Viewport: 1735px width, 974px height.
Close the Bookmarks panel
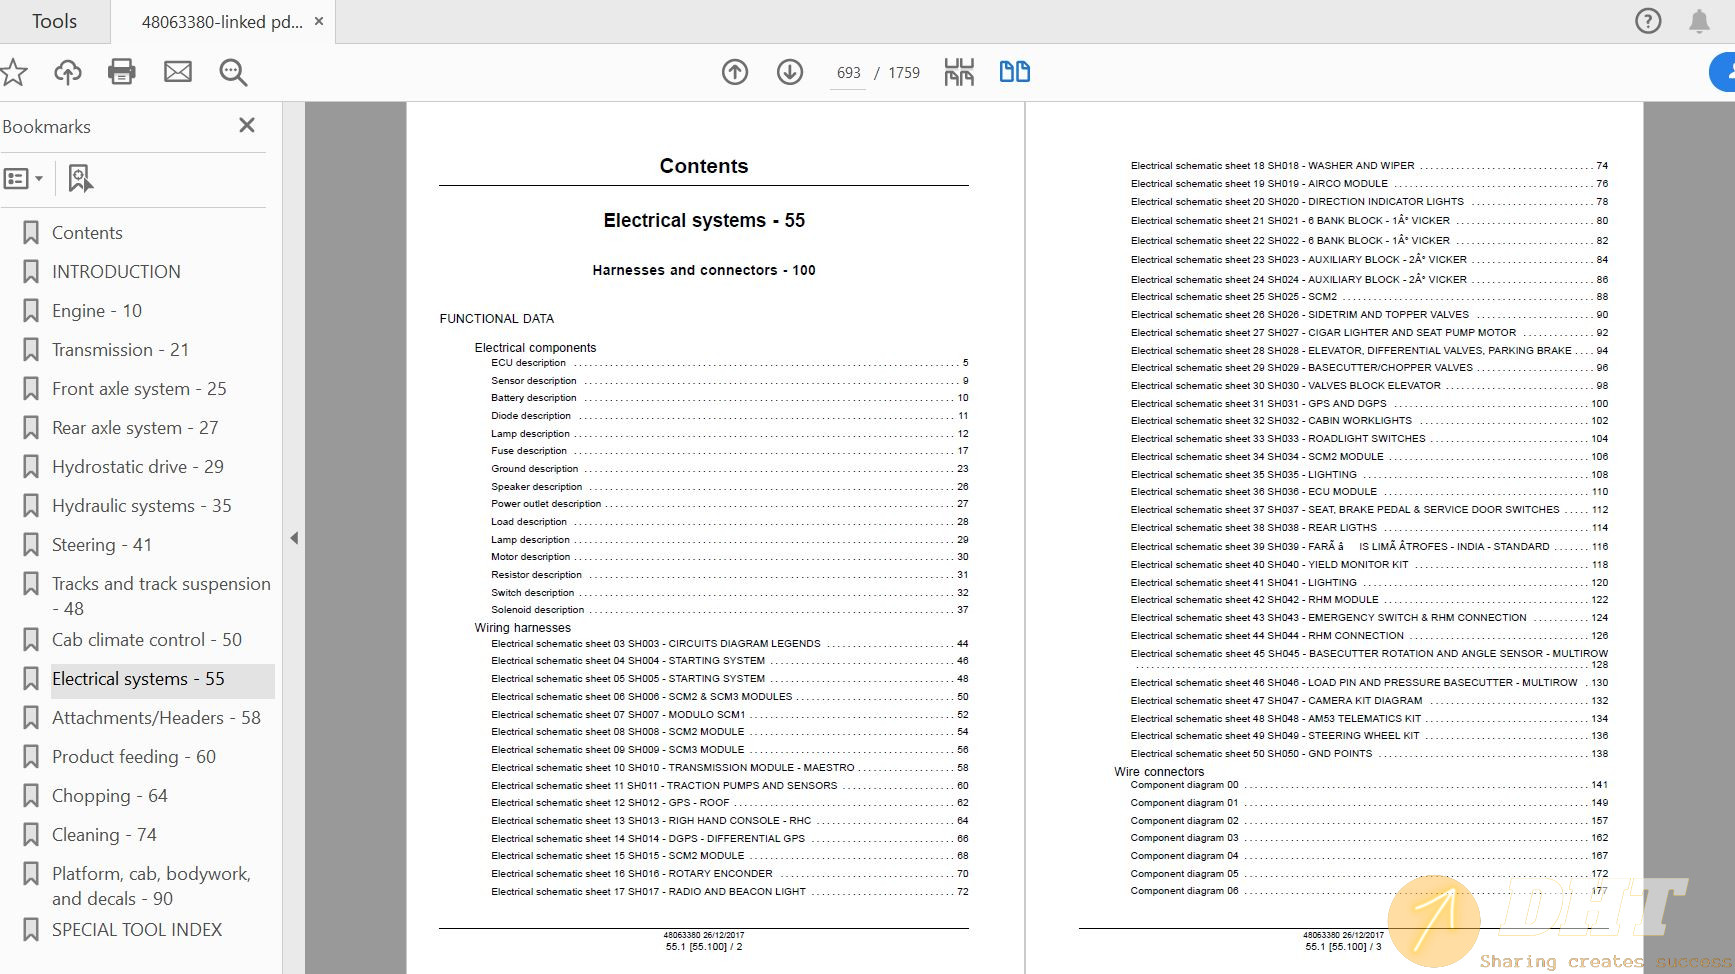[x=247, y=125]
